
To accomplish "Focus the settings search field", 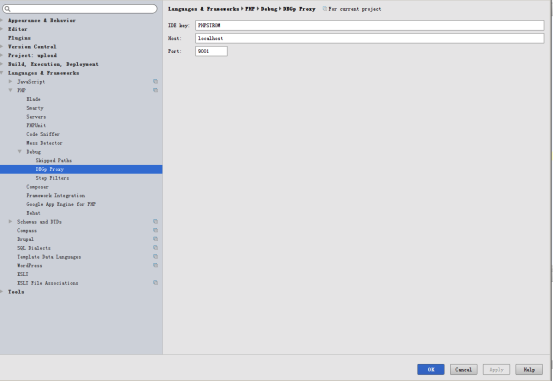I will pyautogui.click(x=80, y=9).
